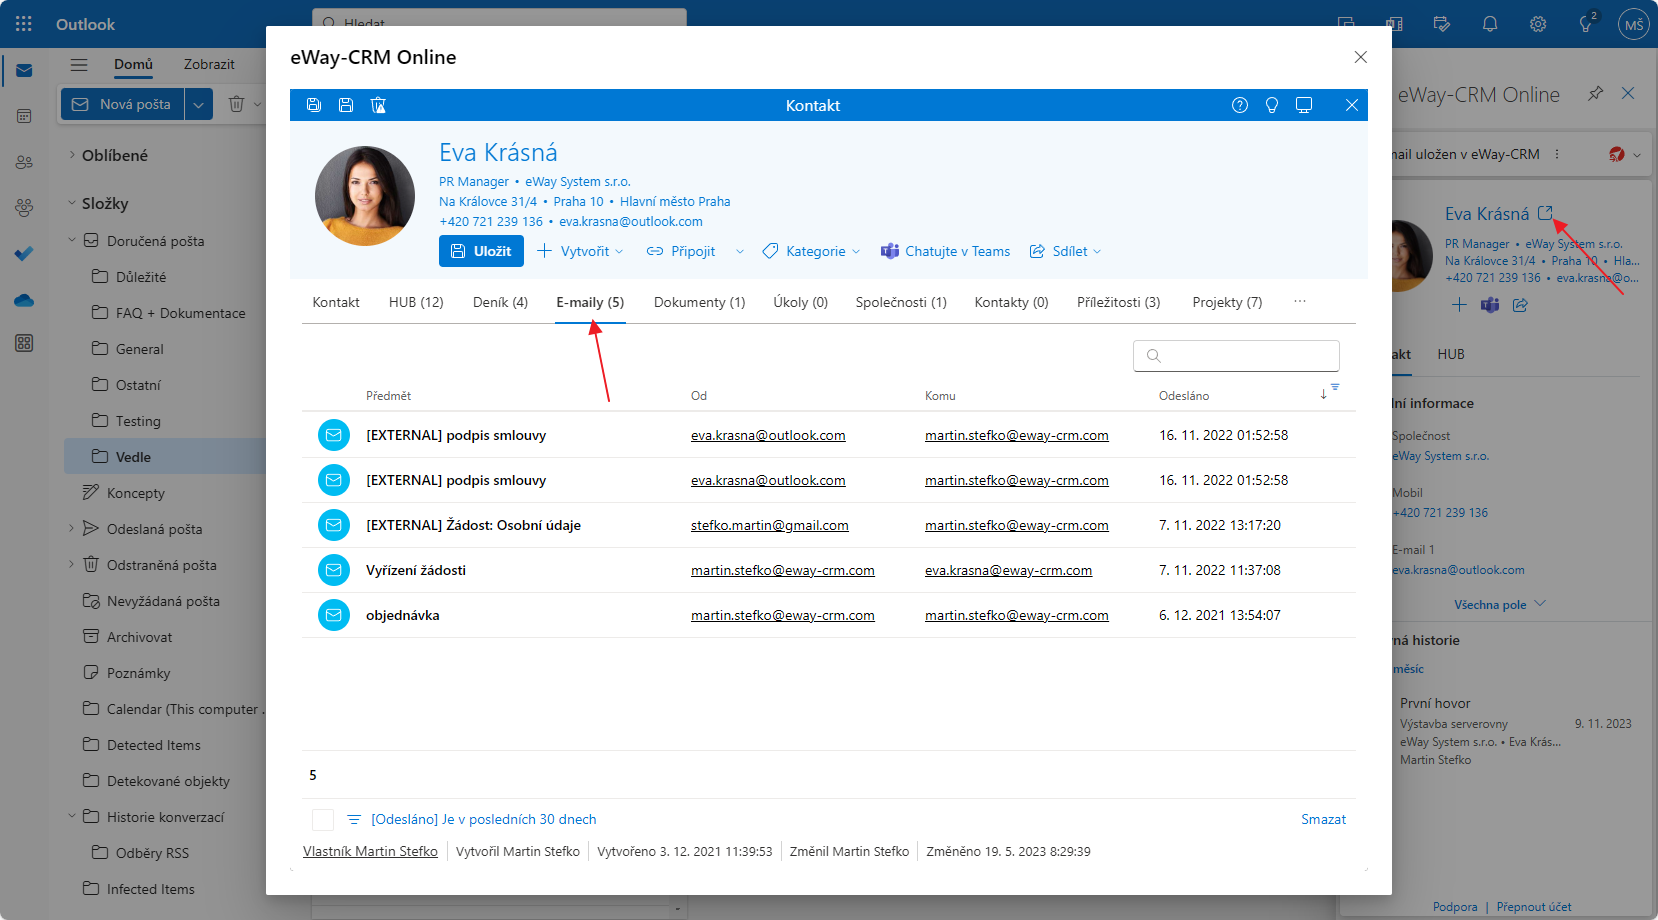
Task: Switch to the HUB (12) tab
Action: [416, 302]
